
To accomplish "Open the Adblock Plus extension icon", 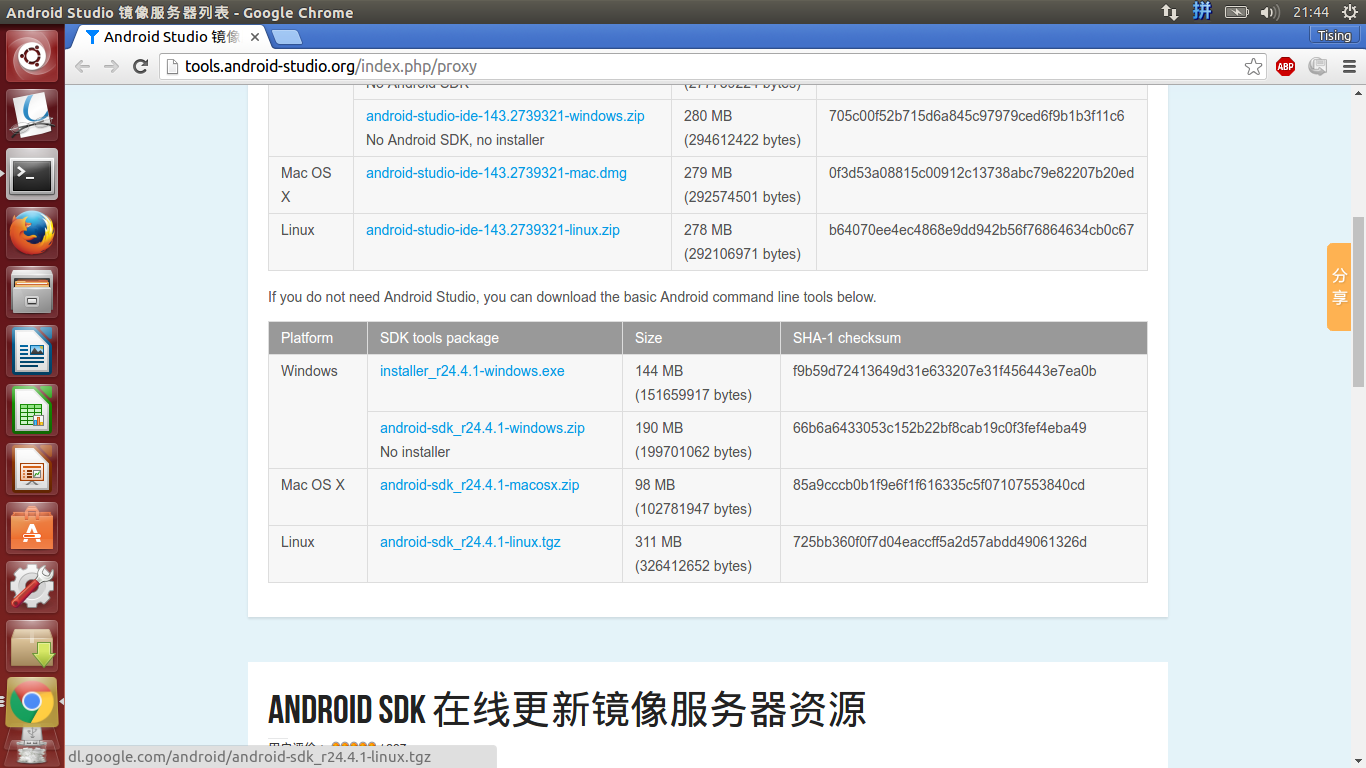I will pos(1285,67).
